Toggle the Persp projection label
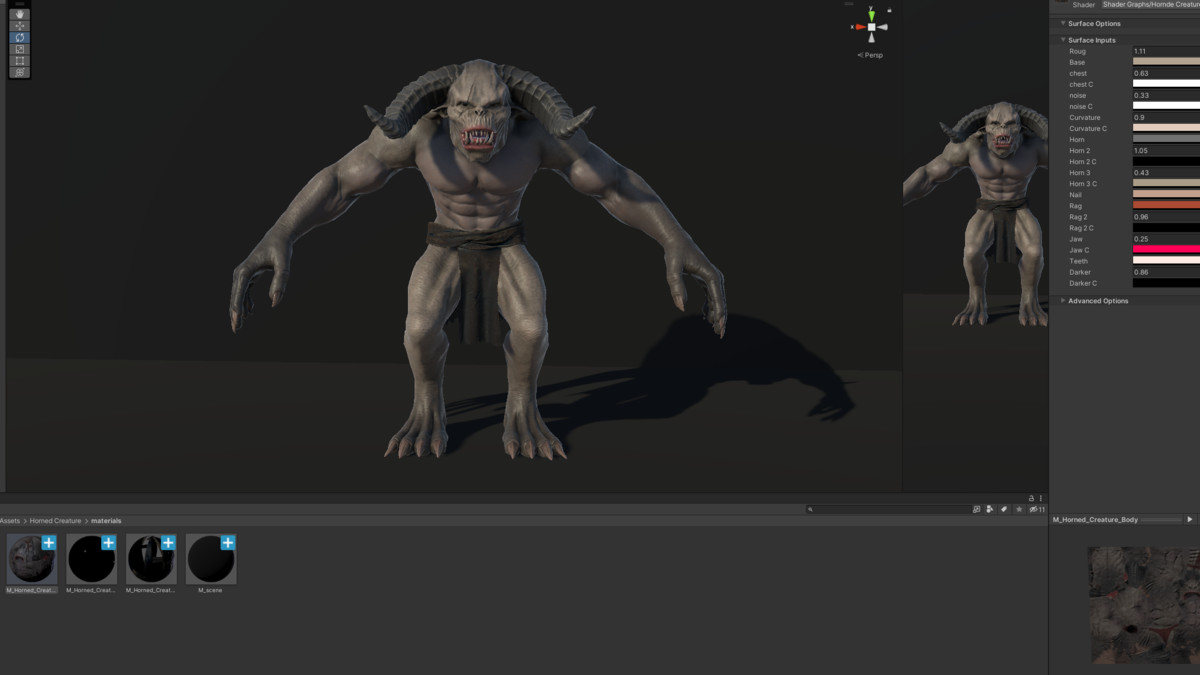This screenshot has width=1200, height=675. pyautogui.click(x=871, y=55)
